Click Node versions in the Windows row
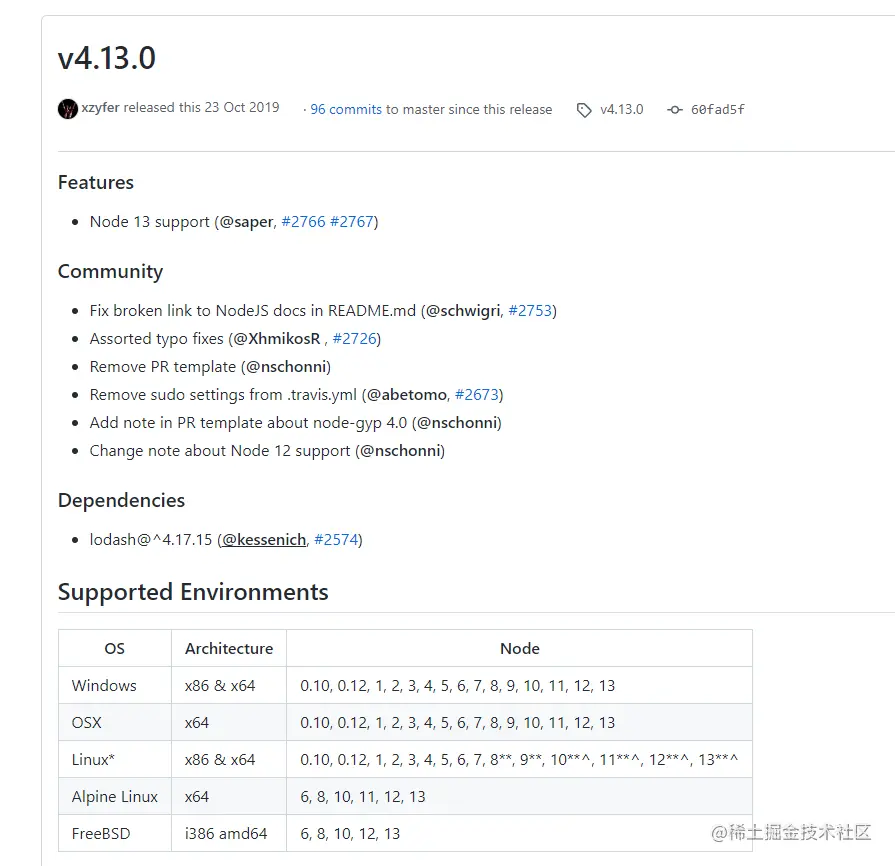895x866 pixels. coord(519,685)
